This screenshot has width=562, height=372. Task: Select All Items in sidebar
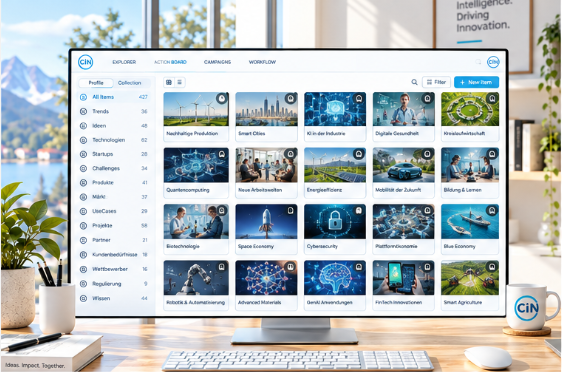[114, 97]
